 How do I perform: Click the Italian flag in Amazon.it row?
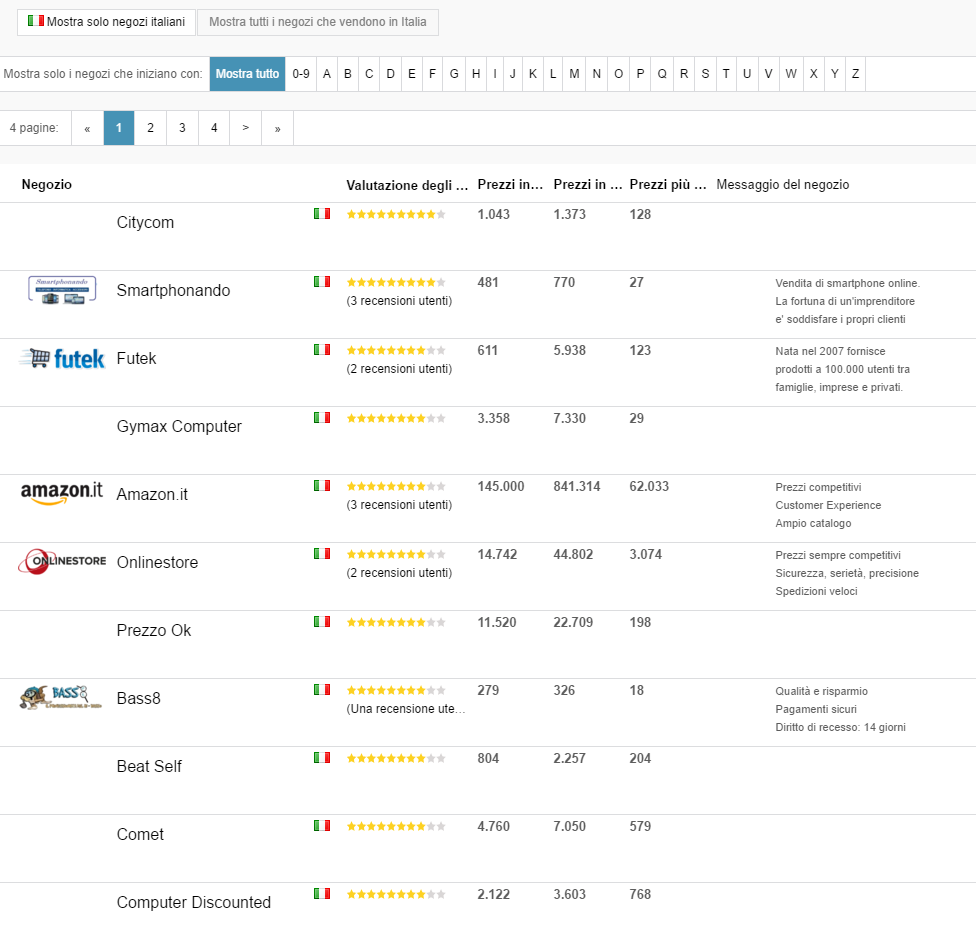point(322,486)
